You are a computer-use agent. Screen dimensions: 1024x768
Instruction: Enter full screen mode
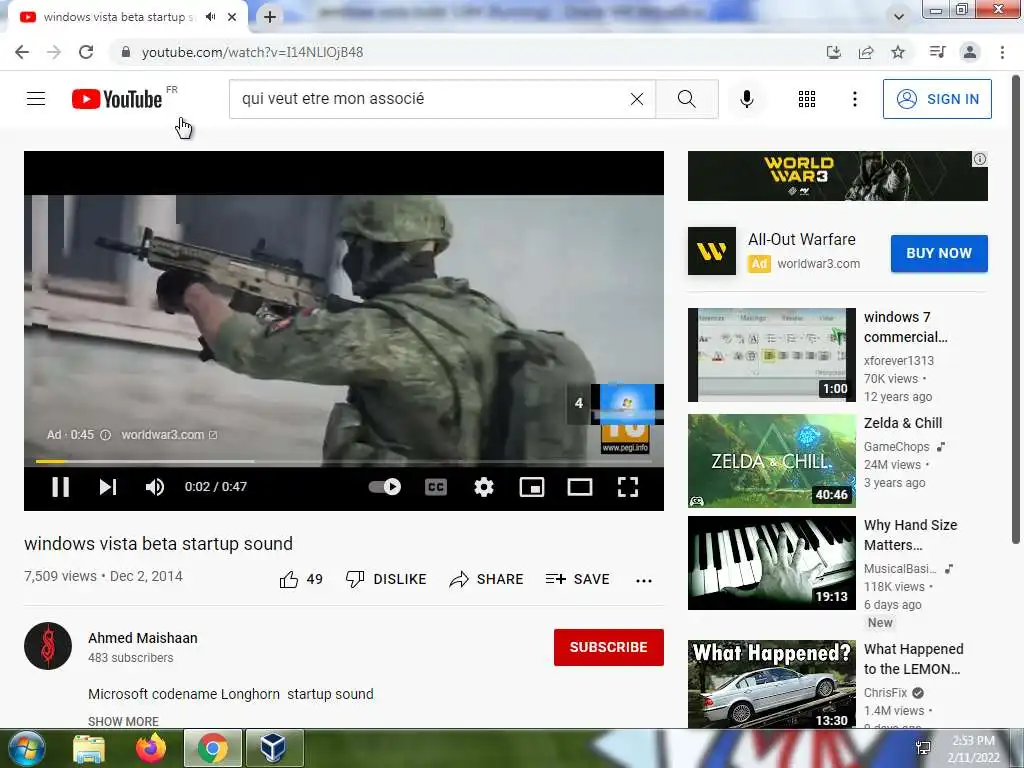coord(628,487)
